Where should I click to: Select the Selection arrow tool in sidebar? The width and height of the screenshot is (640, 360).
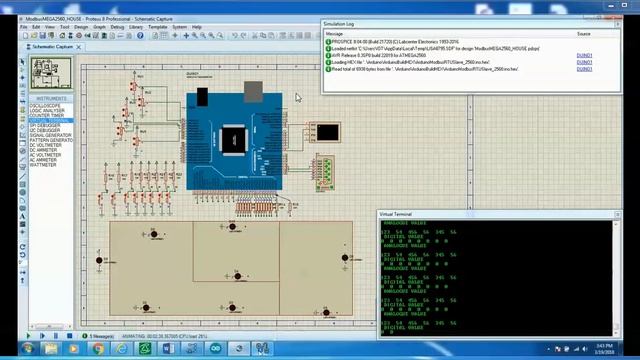22,62
